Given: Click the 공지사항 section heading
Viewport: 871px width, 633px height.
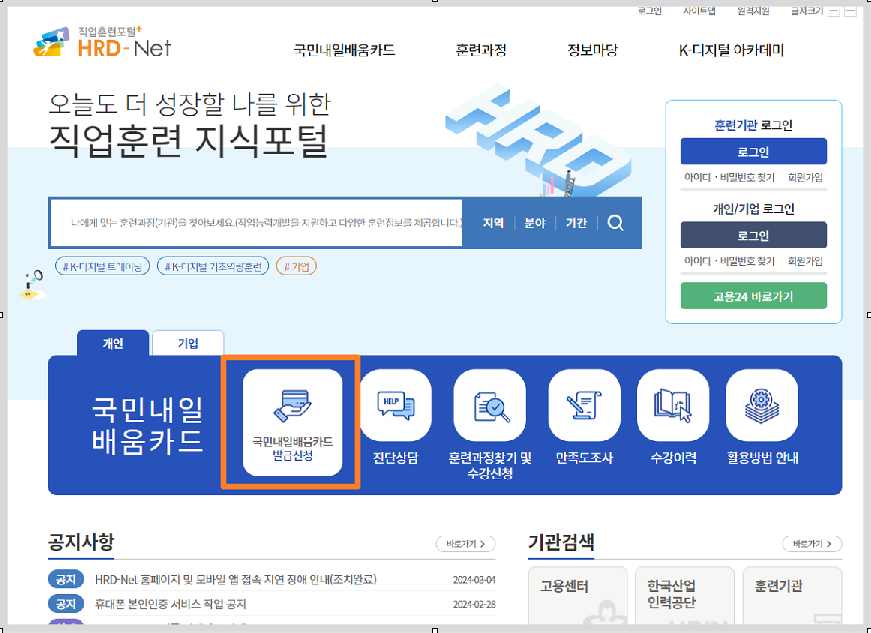Looking at the screenshot, I should pyautogui.click(x=81, y=541).
